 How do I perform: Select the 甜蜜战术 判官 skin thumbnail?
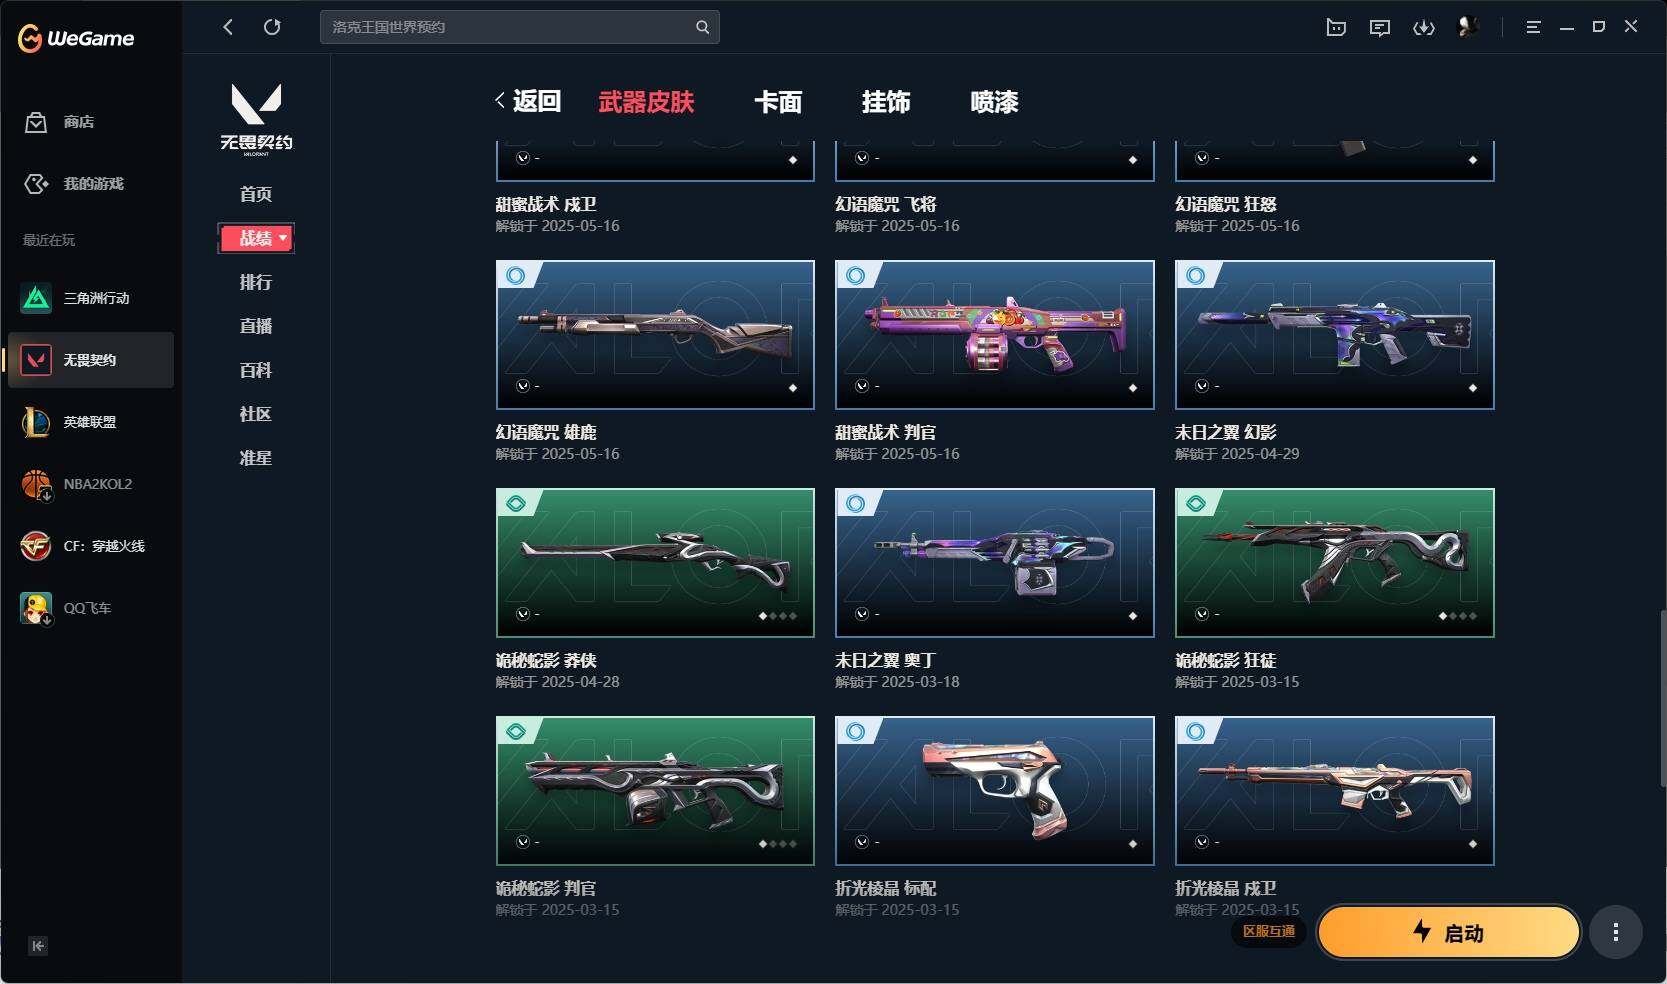pyautogui.click(x=994, y=335)
